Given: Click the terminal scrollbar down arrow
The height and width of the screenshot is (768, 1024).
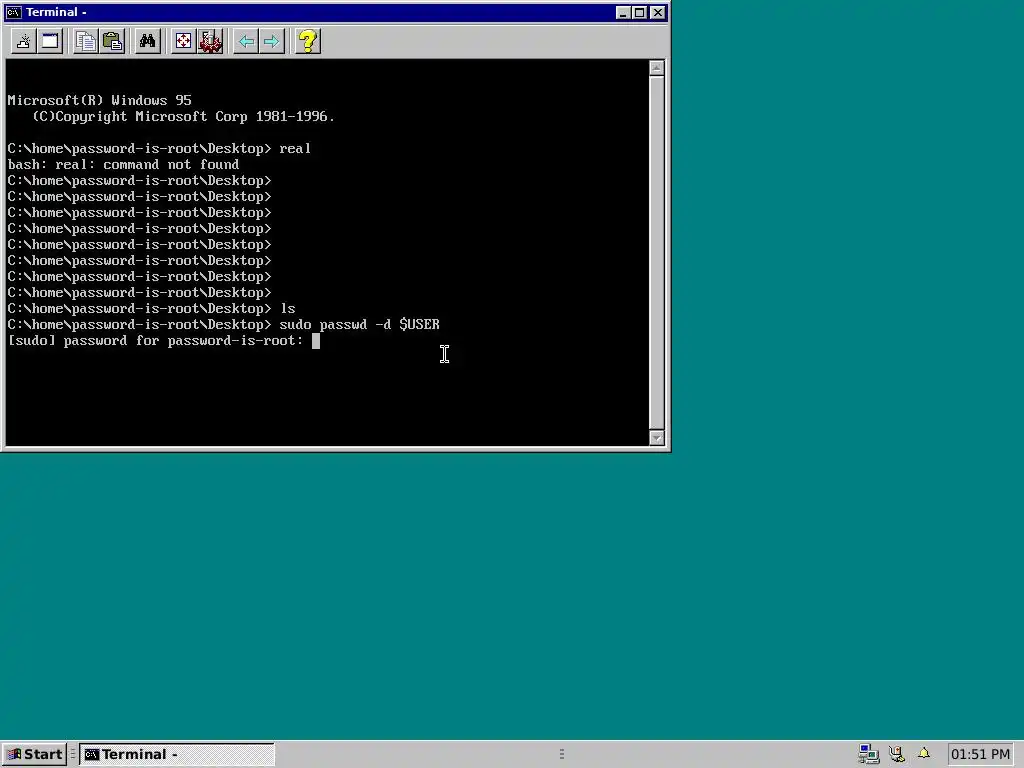Looking at the screenshot, I should (657, 438).
